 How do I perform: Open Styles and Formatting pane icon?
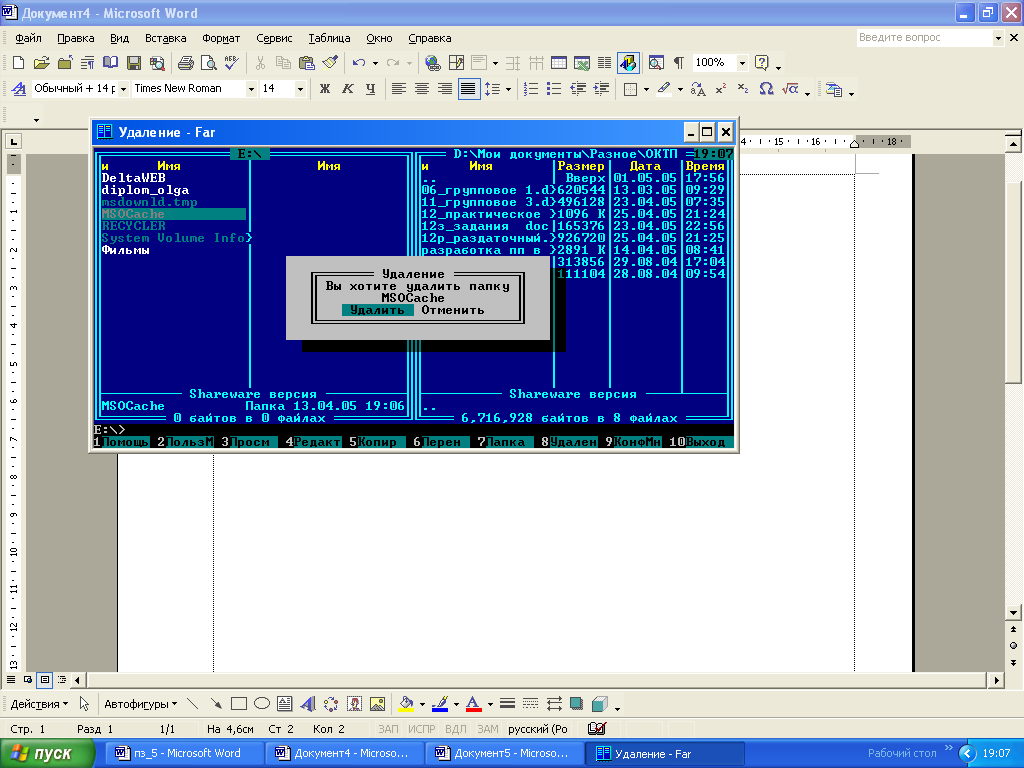point(19,89)
